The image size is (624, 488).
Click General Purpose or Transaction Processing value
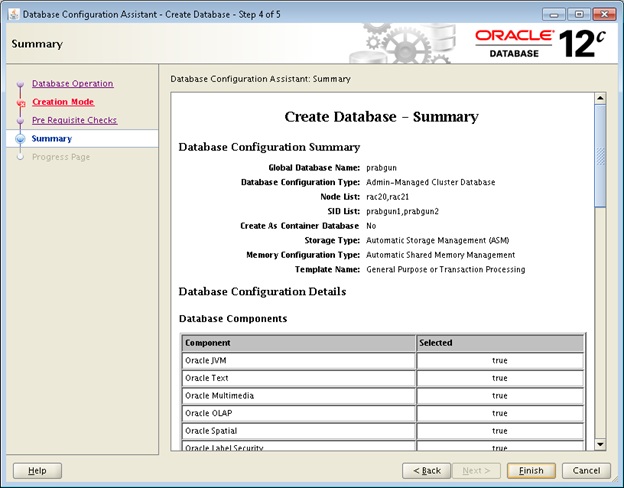pos(446,269)
